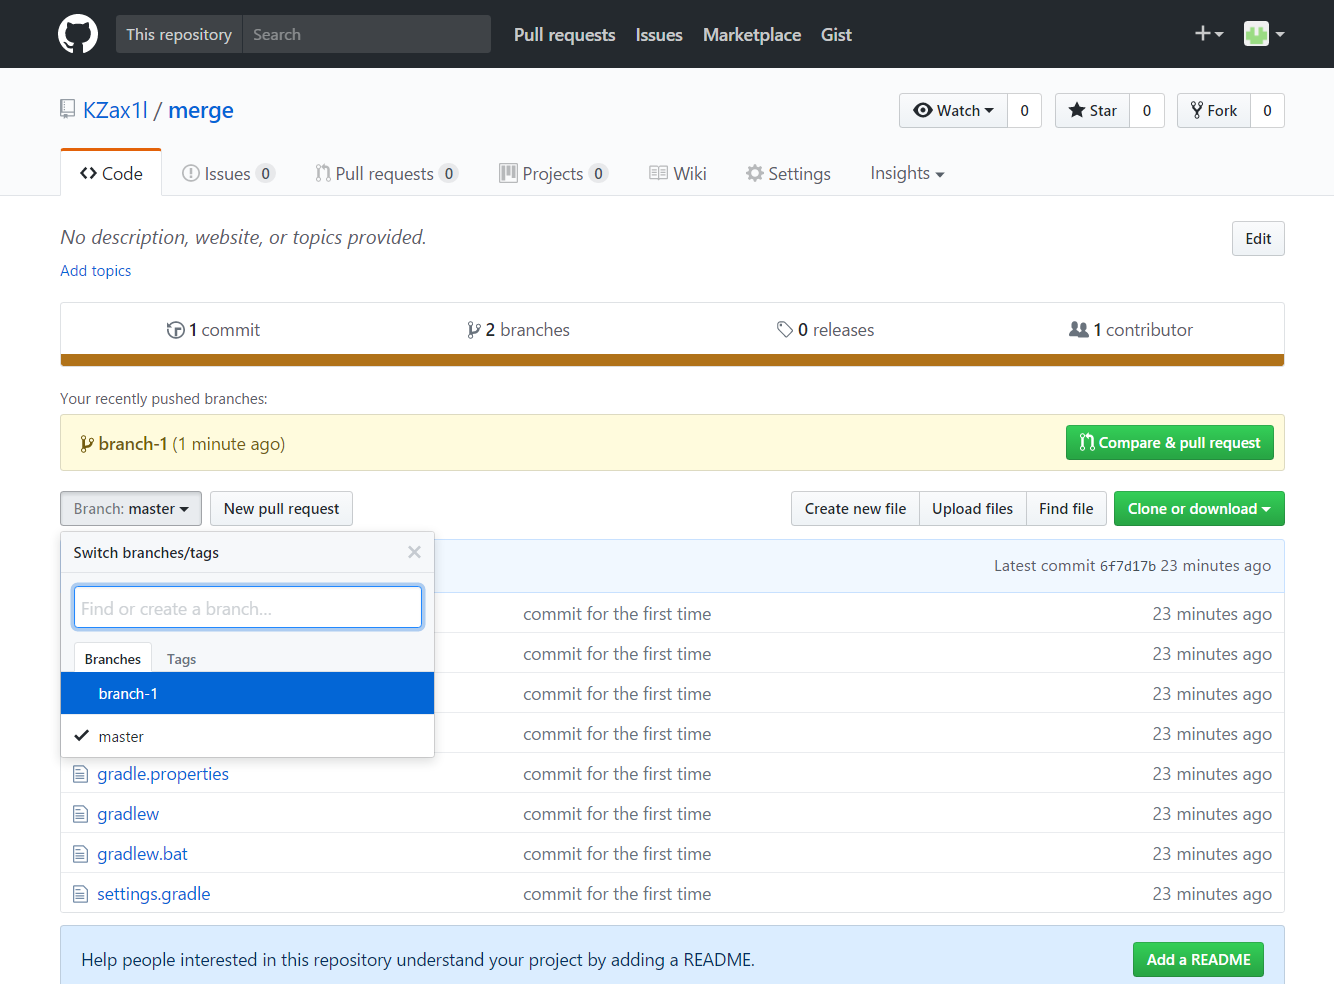The height and width of the screenshot is (984, 1334).
Task: Star this repository
Action: (x=1093, y=110)
